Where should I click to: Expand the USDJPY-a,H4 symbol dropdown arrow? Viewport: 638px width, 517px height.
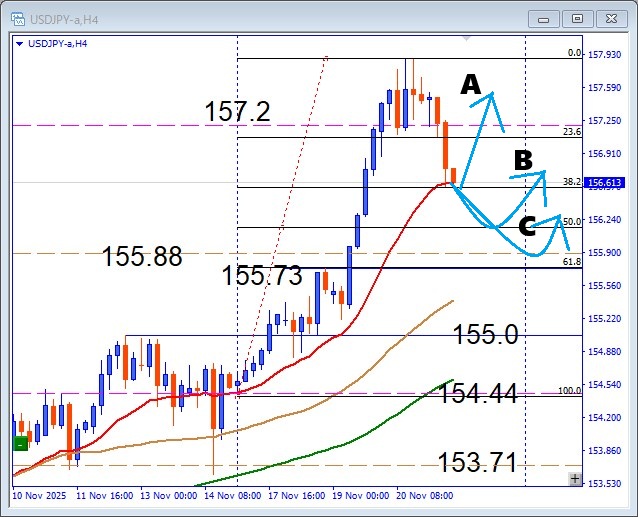pos(20,43)
